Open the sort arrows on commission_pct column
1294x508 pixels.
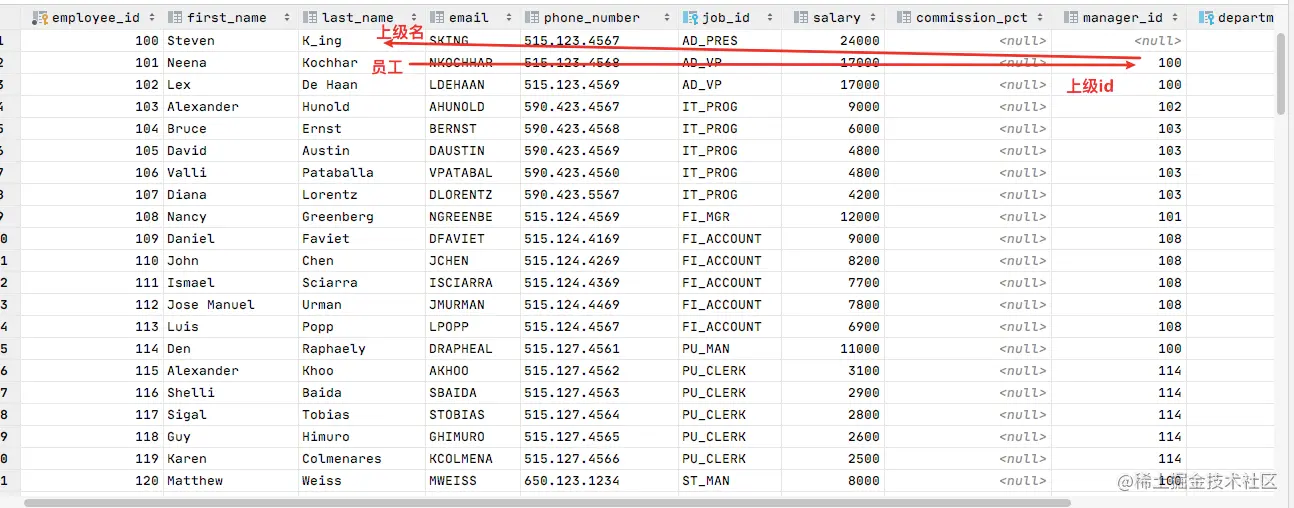[x=1040, y=17]
